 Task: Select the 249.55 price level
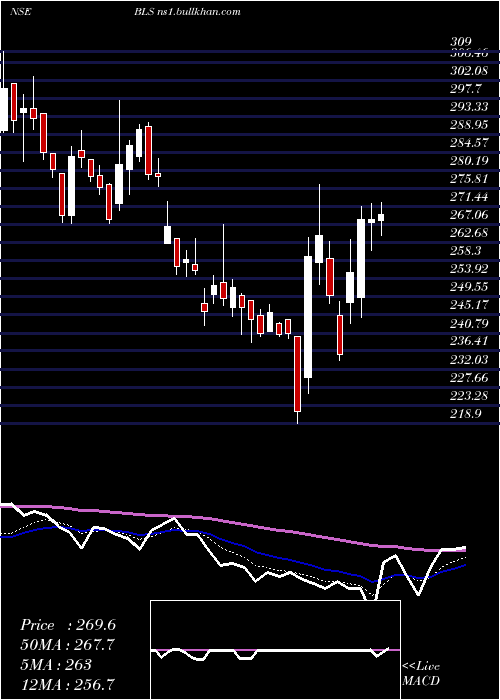click(x=470, y=287)
